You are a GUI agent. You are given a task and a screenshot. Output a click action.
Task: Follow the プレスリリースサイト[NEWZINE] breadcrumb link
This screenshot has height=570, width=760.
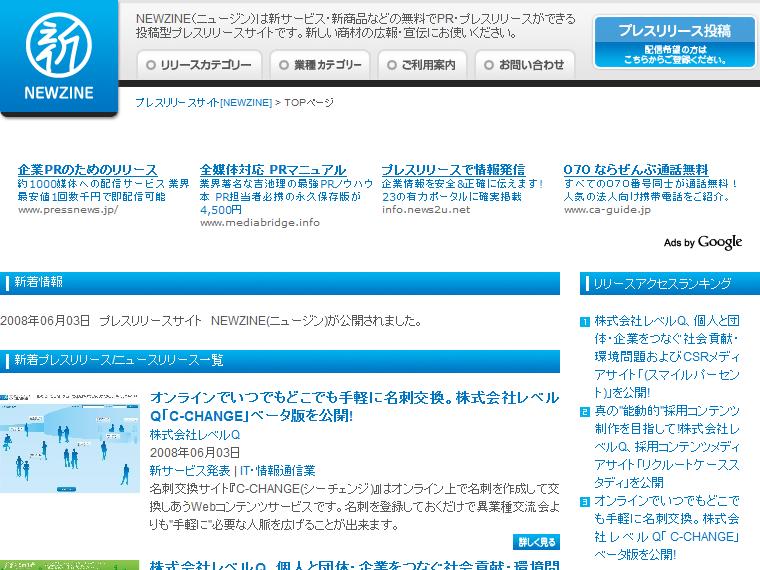coord(204,102)
